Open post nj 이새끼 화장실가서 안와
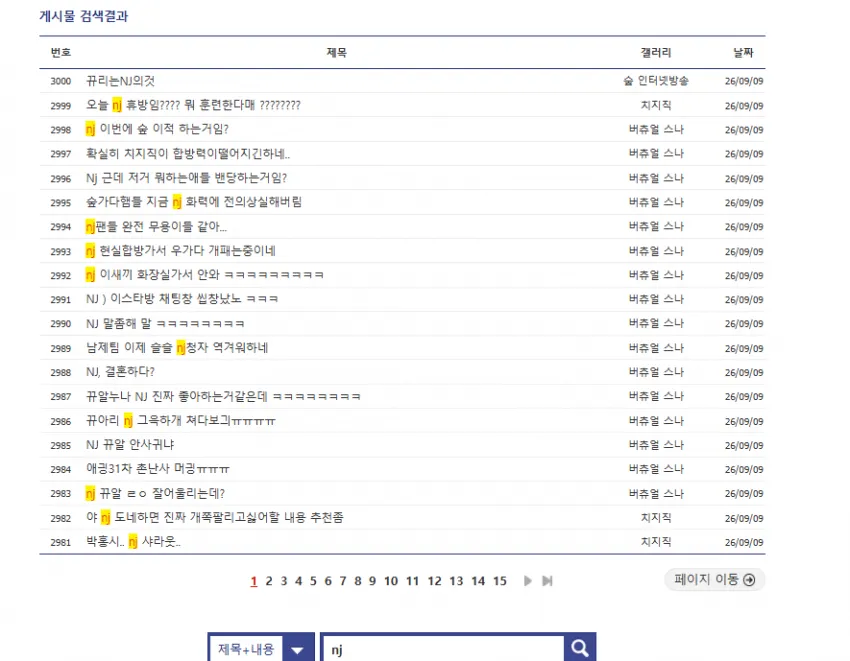This screenshot has height=661, width=850. point(204,274)
